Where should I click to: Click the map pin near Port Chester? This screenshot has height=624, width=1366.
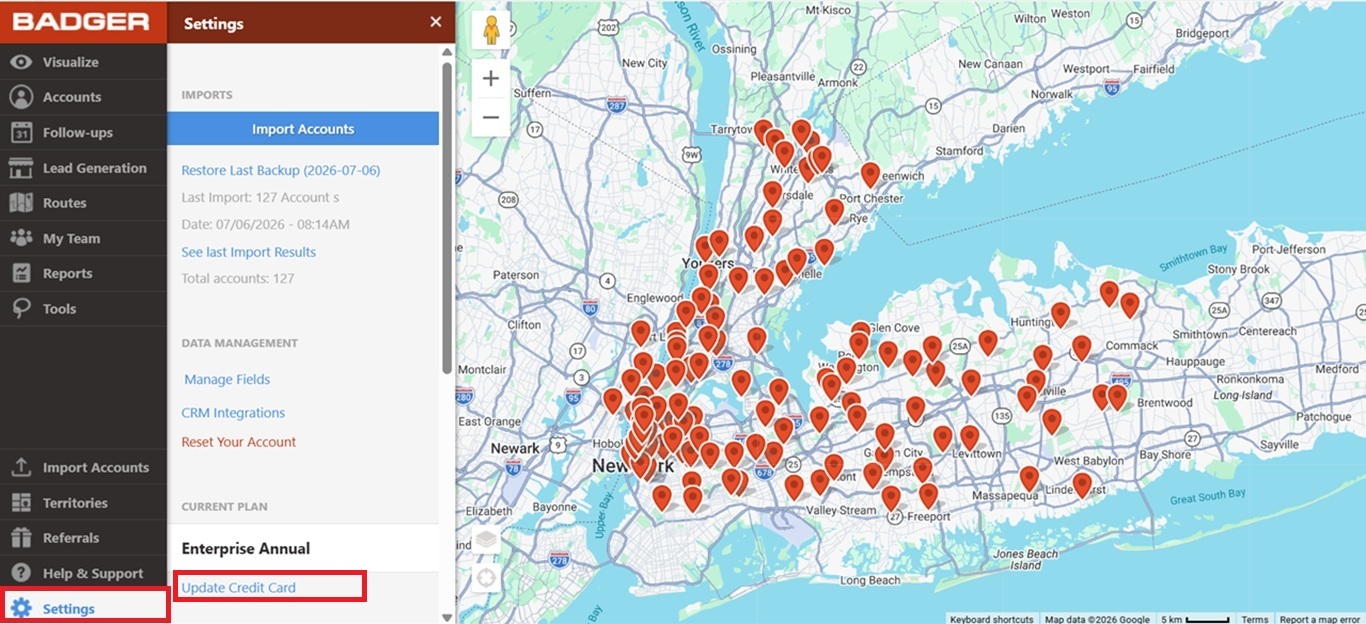coord(870,176)
